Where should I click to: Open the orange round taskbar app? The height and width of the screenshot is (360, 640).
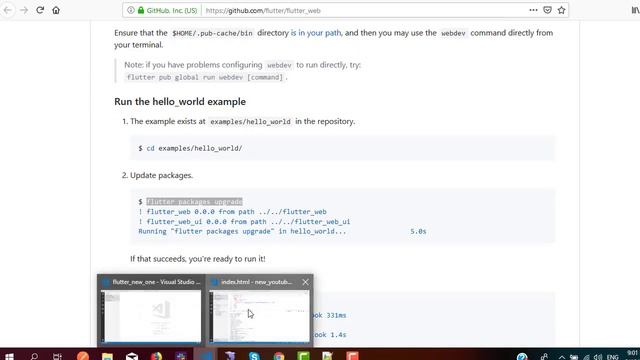[83, 356]
